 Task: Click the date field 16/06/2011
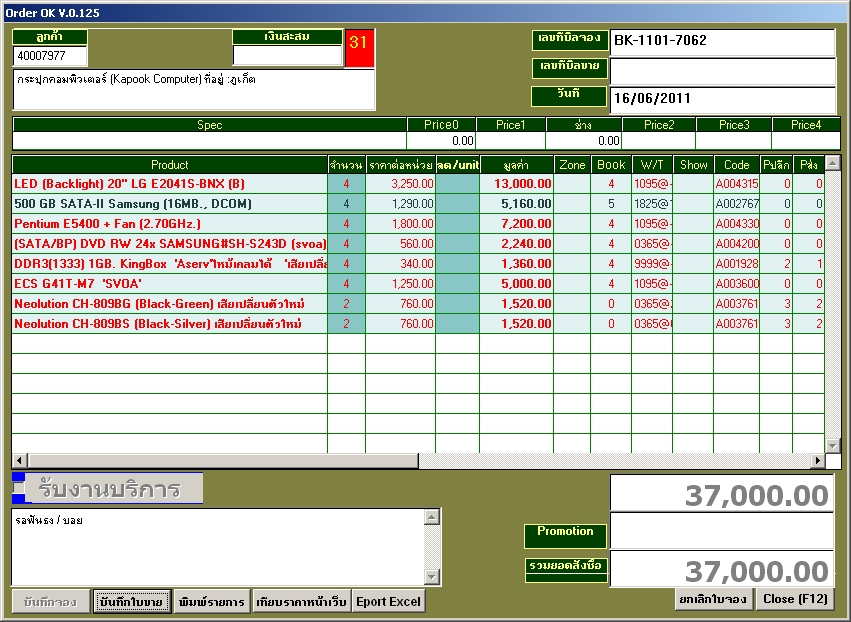722,99
